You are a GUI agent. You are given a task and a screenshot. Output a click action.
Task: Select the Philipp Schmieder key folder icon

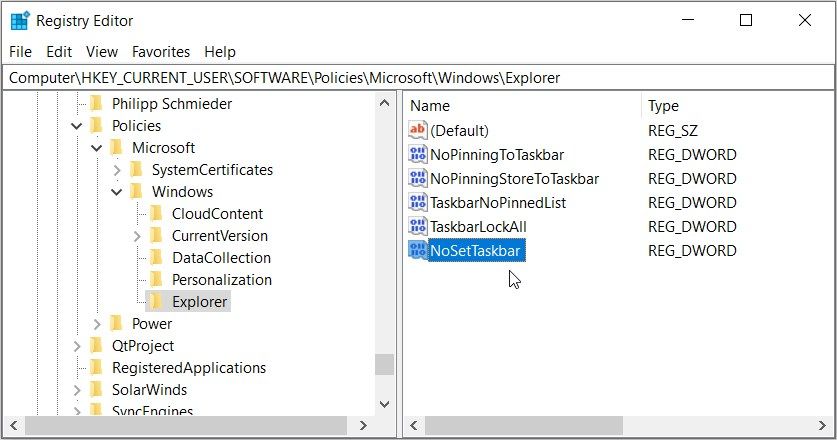coord(96,103)
